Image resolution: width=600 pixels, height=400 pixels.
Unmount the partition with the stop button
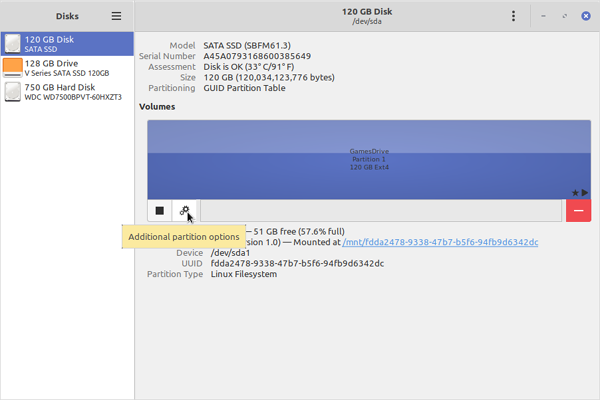(159, 211)
